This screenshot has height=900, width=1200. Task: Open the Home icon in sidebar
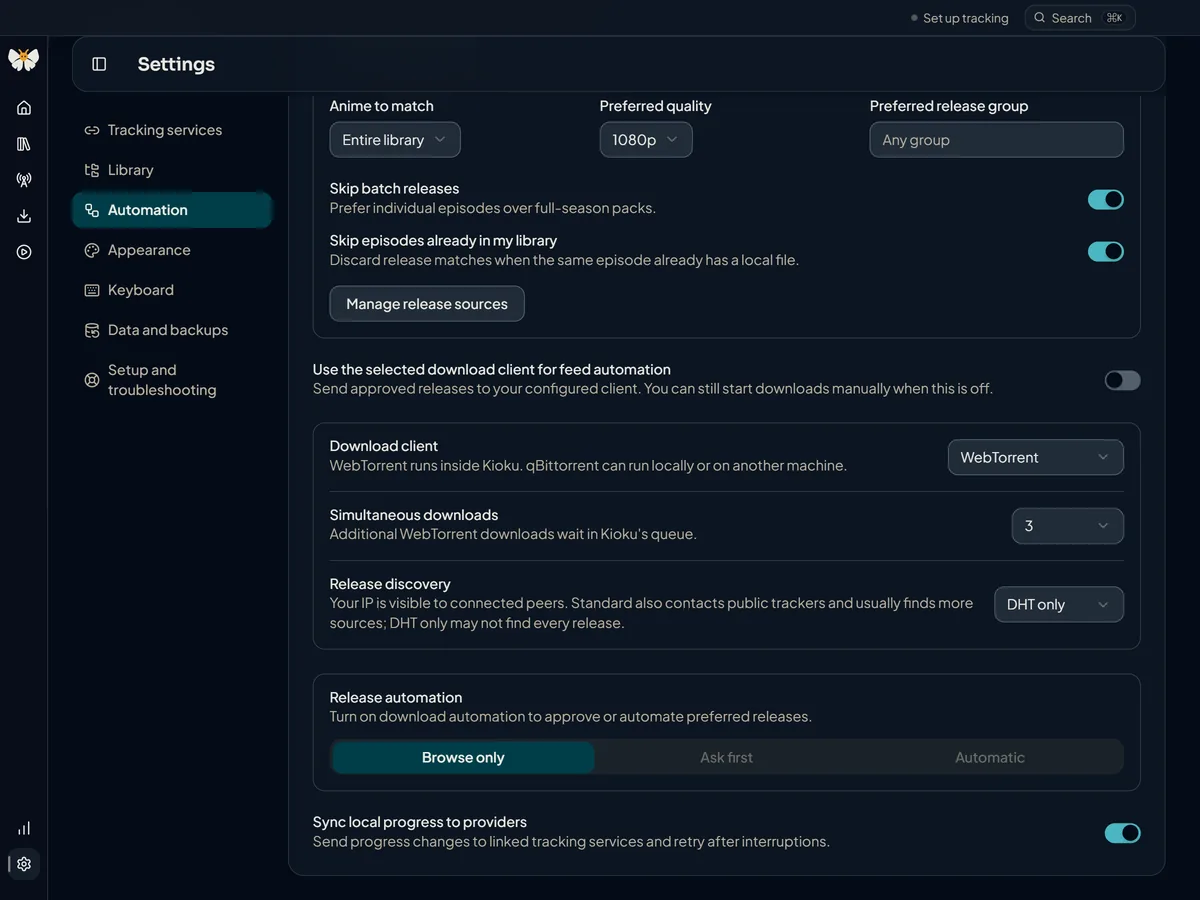point(24,108)
